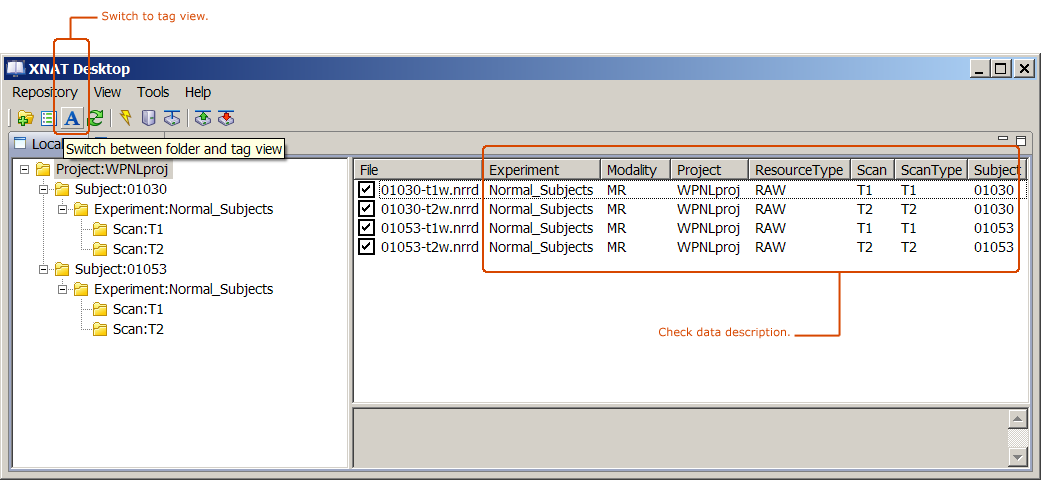Click the green refresh arrows icon
The height and width of the screenshot is (480, 1041).
95,118
